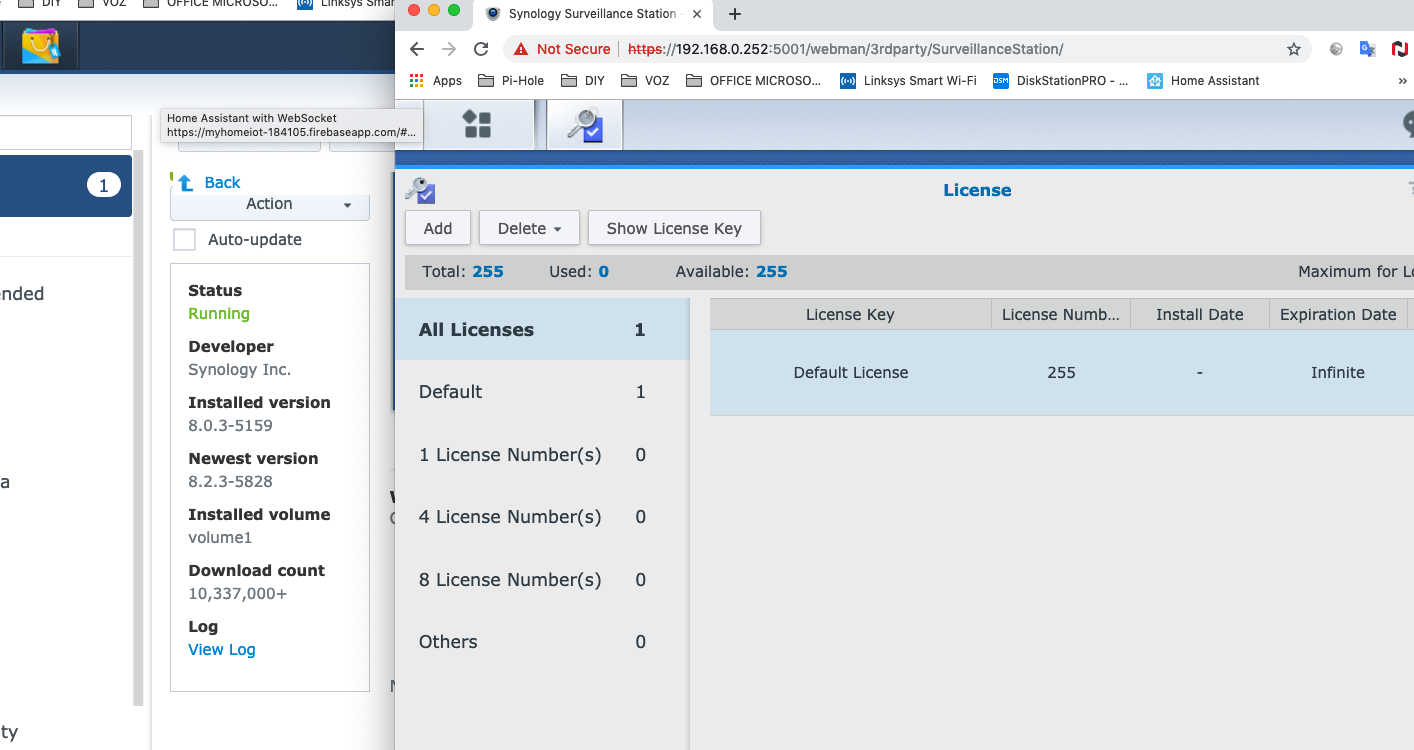Open the Apps bookmark shortcut
The width and height of the screenshot is (1414, 750).
[x=437, y=81]
